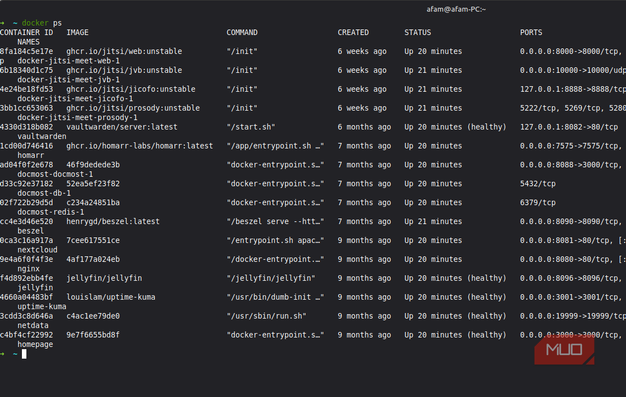Click the port value 6379/tcp
The height and width of the screenshot is (397, 626).
pos(538,202)
